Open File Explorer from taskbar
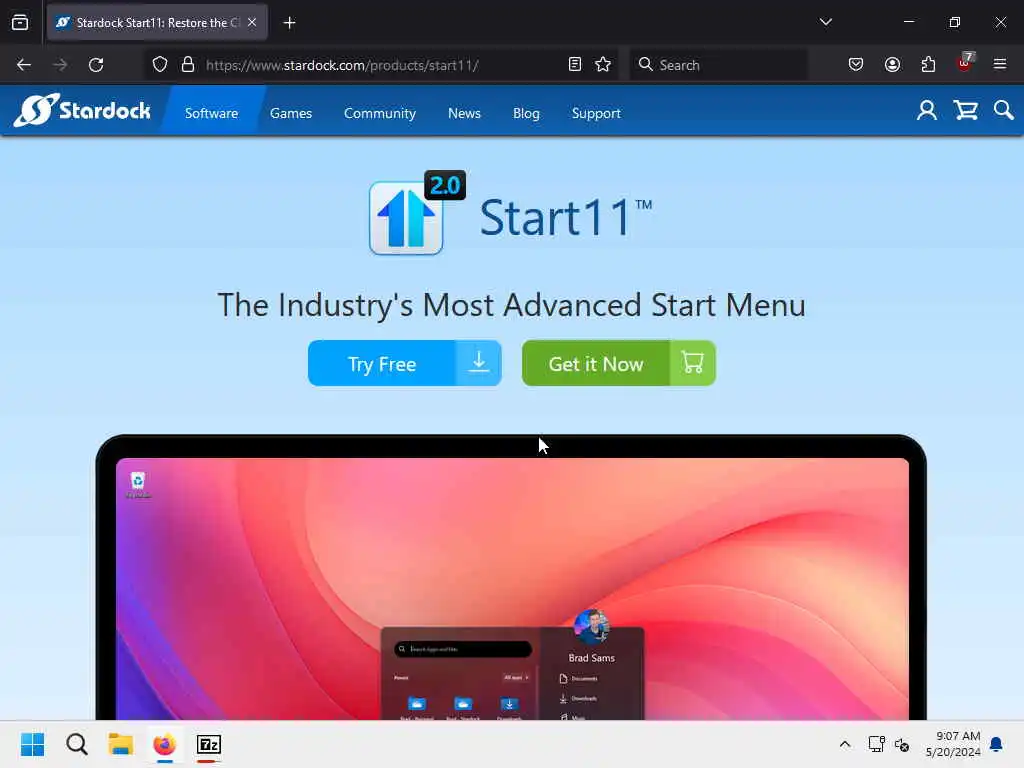Screen dimensions: 1024x768 [121, 744]
